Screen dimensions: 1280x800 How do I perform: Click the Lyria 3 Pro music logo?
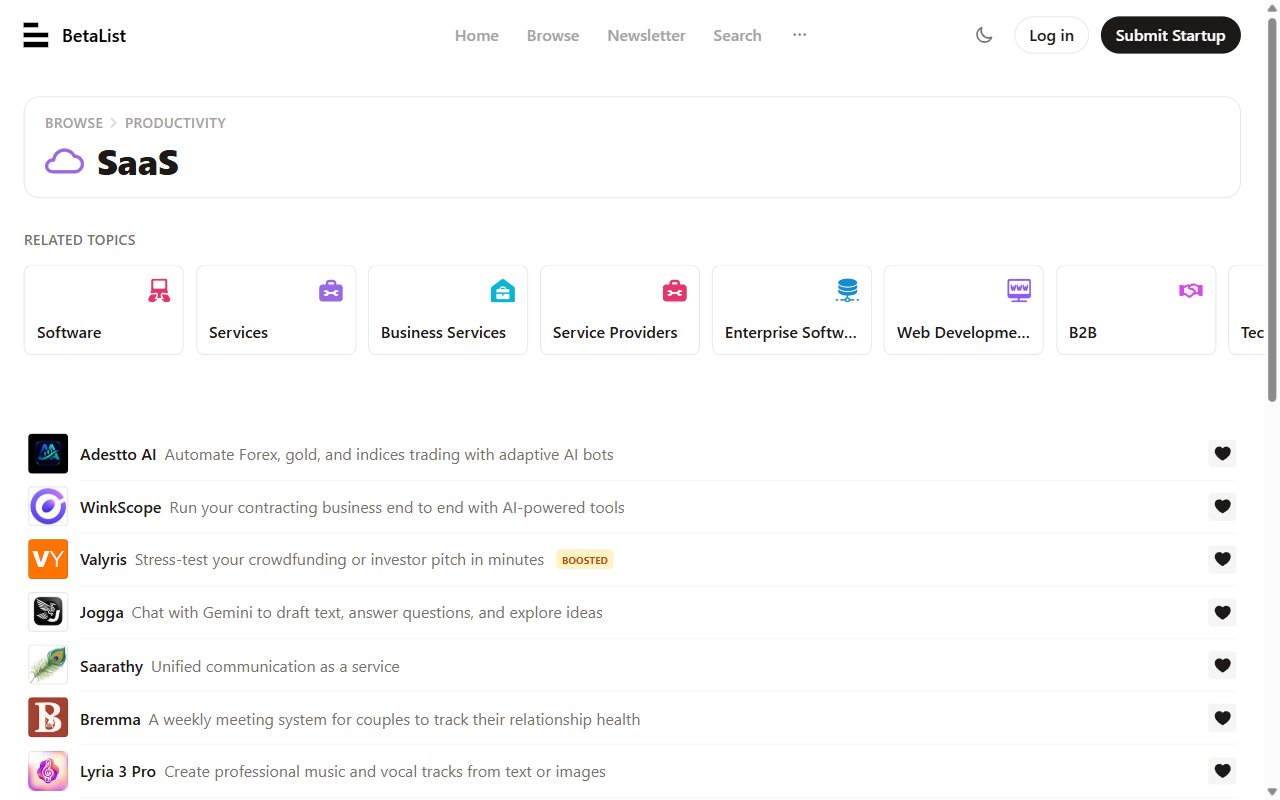point(48,771)
